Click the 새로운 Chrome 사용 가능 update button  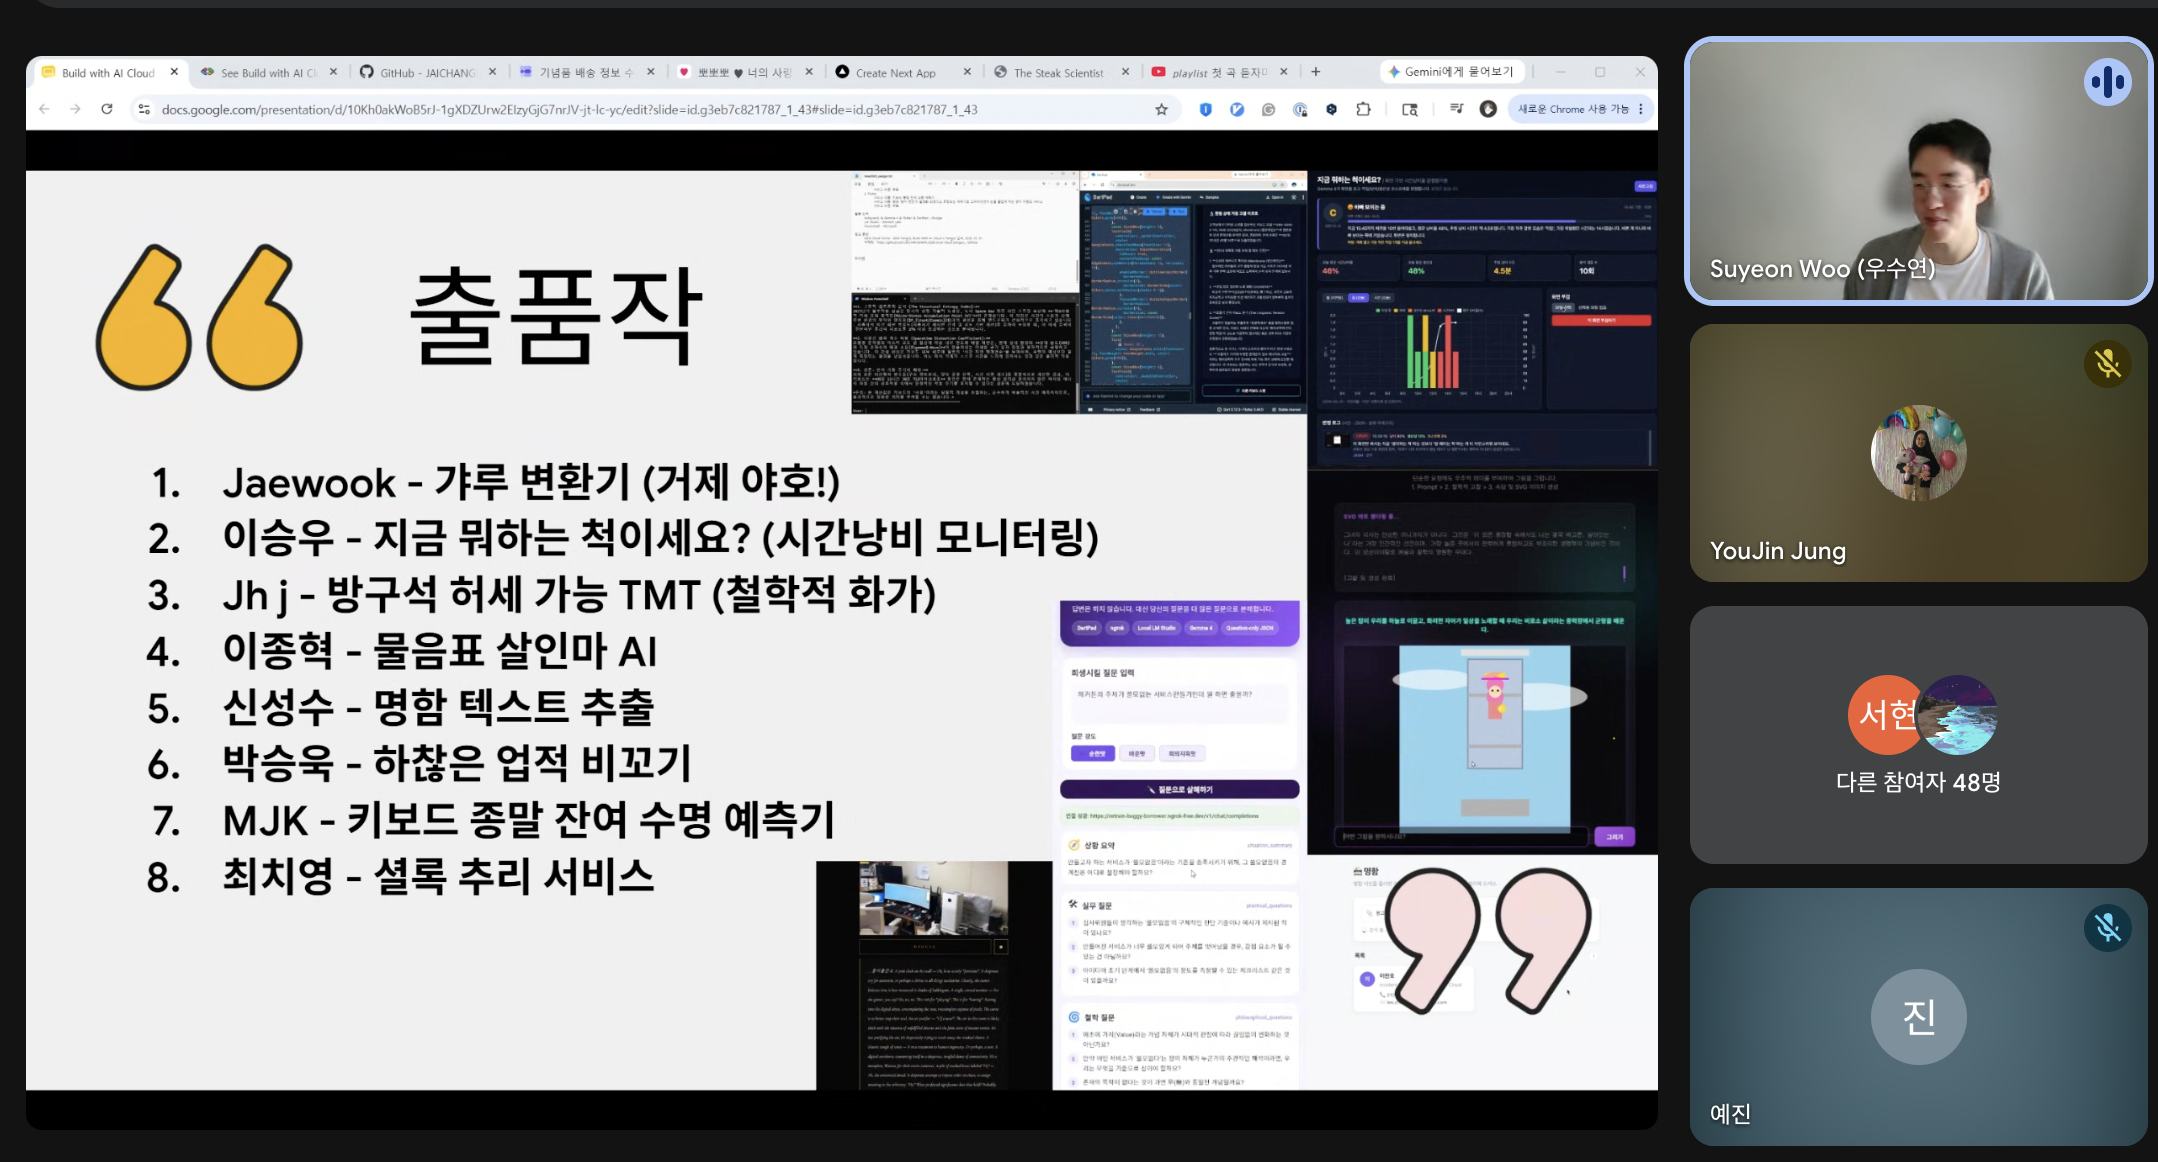click(x=1573, y=109)
